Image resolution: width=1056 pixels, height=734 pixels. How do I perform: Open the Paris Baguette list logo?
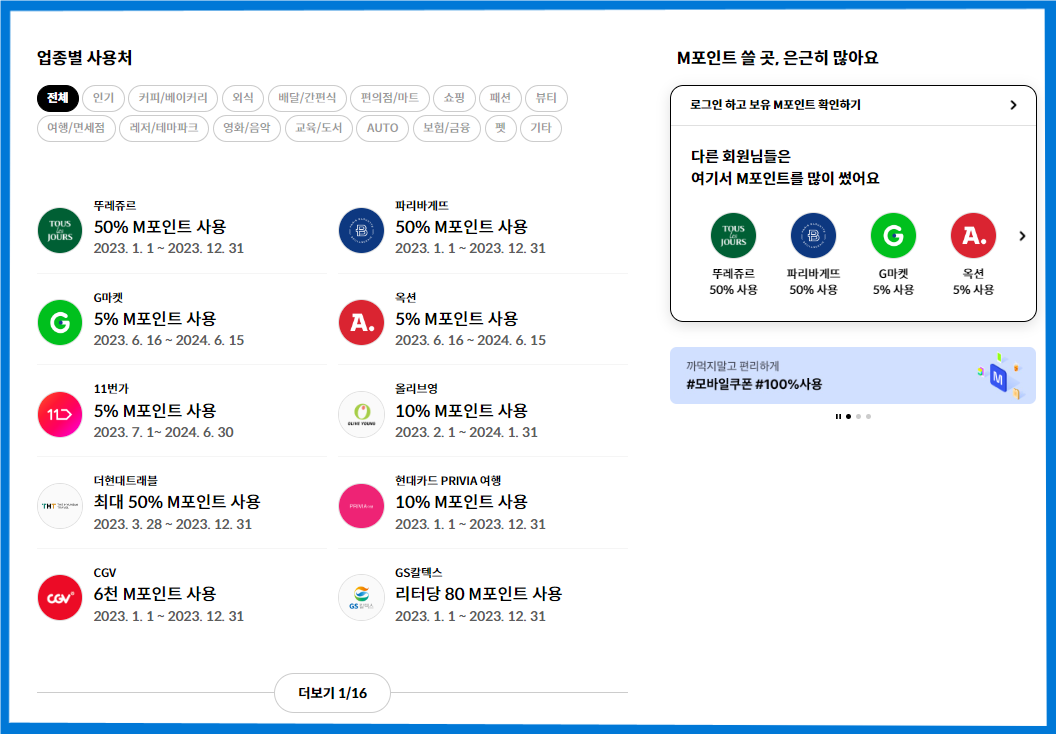[361, 230]
